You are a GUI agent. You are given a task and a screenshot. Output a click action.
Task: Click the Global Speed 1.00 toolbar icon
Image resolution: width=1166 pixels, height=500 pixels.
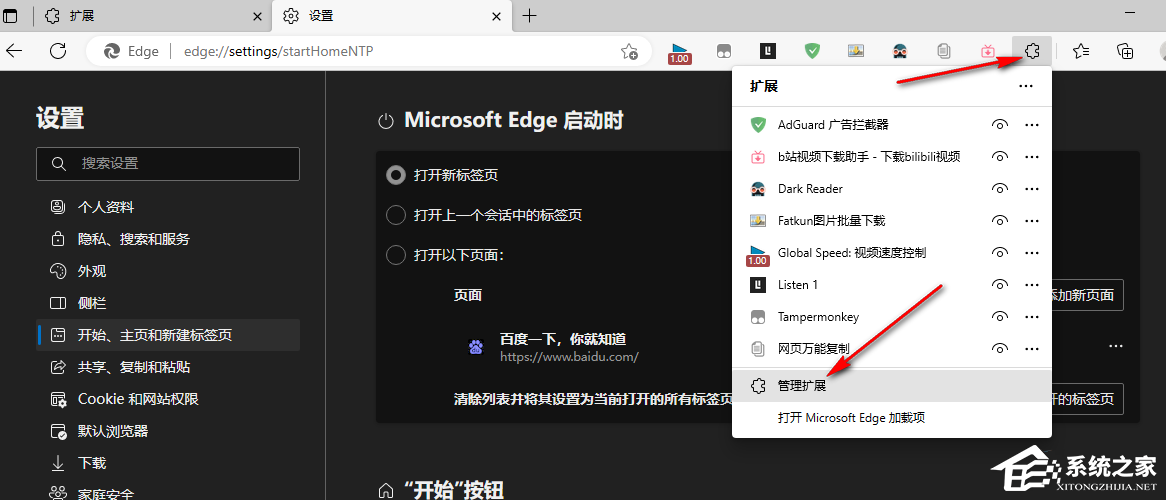(680, 52)
